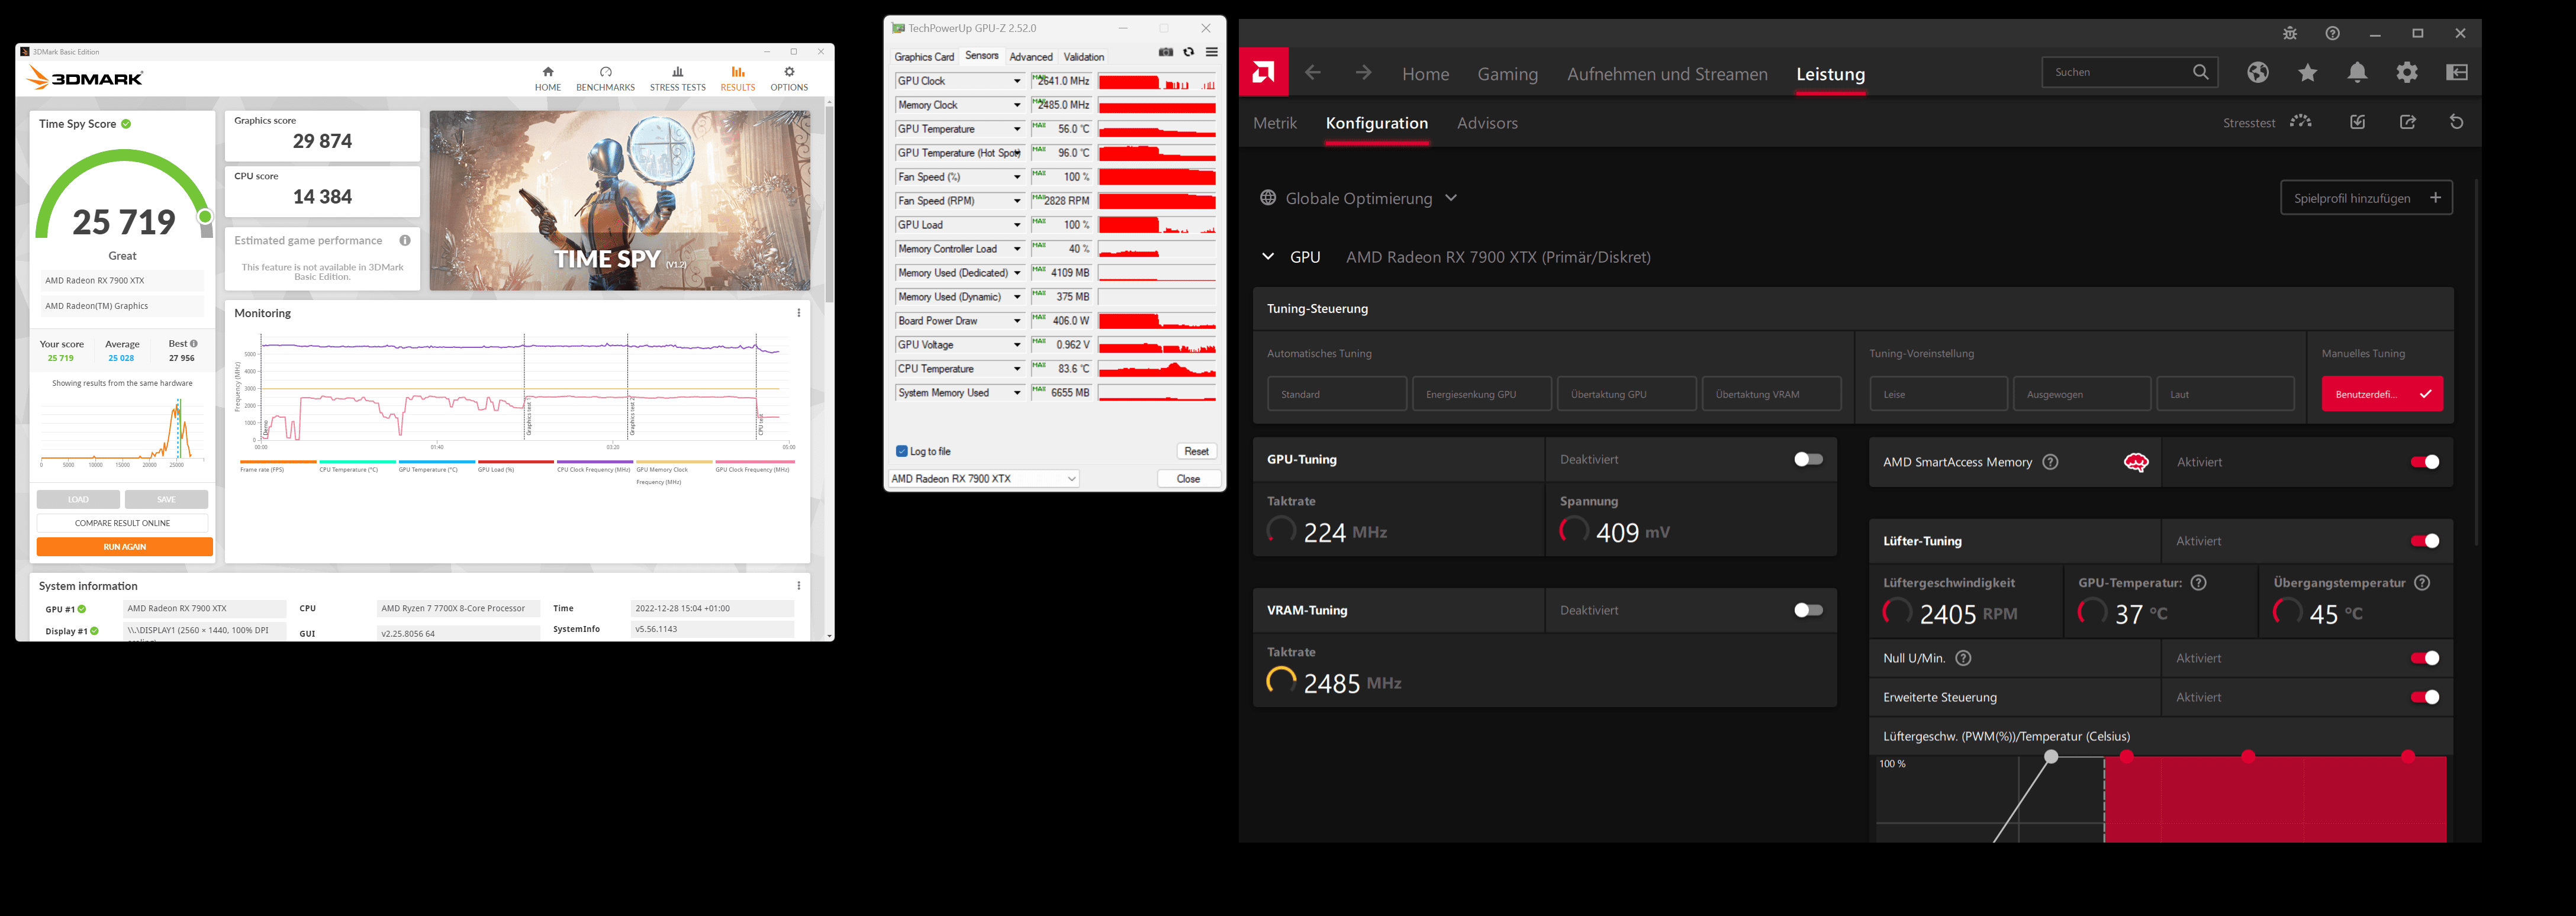
Task: Go forward with AMD right arrow
Action: (x=1363, y=72)
